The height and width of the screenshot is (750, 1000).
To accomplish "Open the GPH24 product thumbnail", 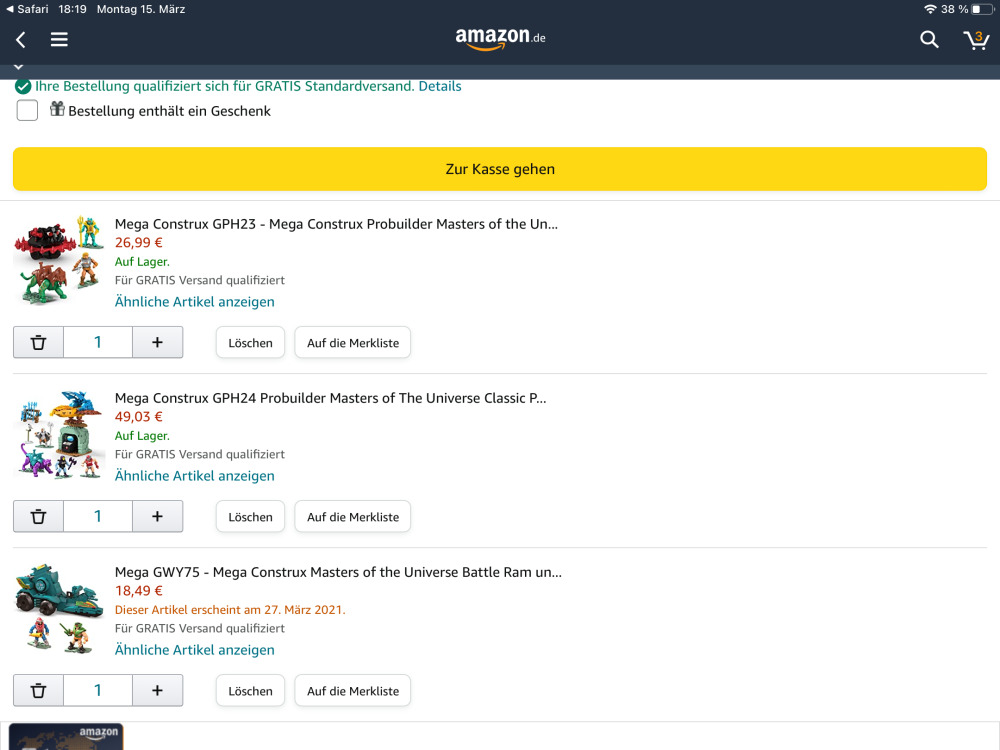I will [59, 434].
